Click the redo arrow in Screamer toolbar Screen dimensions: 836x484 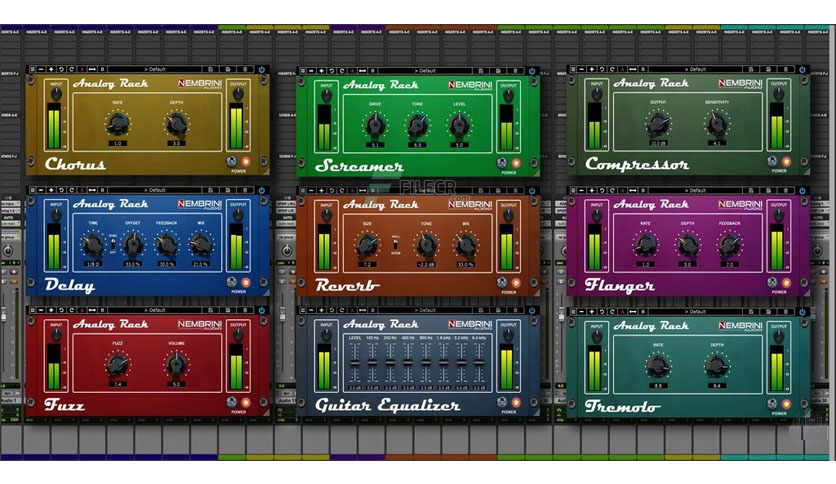click(x=342, y=71)
